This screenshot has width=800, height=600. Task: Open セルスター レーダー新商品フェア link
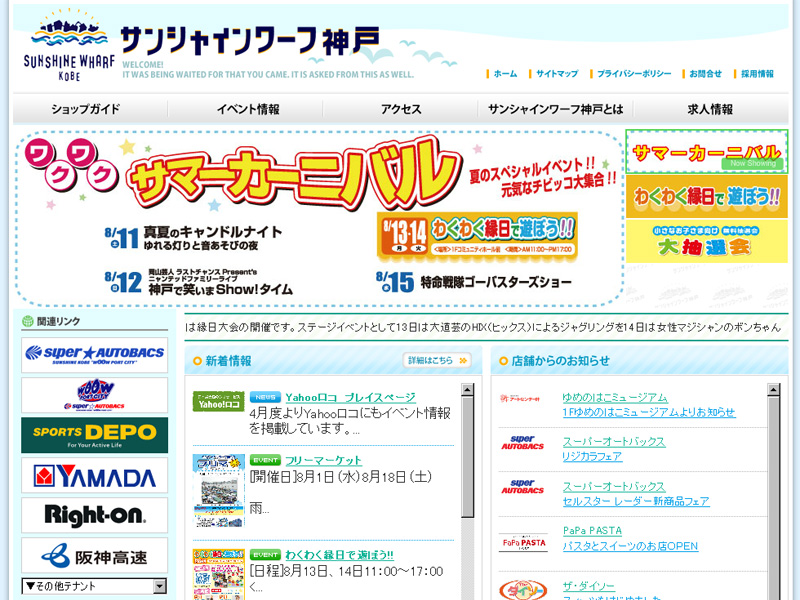(x=636, y=502)
